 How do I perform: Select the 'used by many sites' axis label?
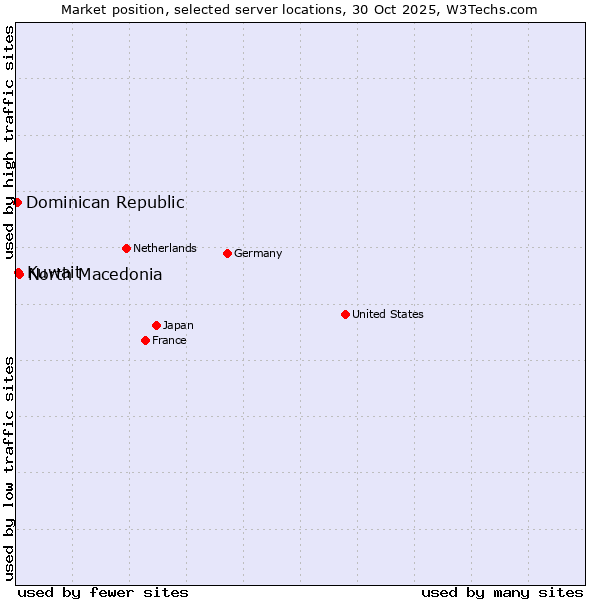pyautogui.click(x=502, y=592)
